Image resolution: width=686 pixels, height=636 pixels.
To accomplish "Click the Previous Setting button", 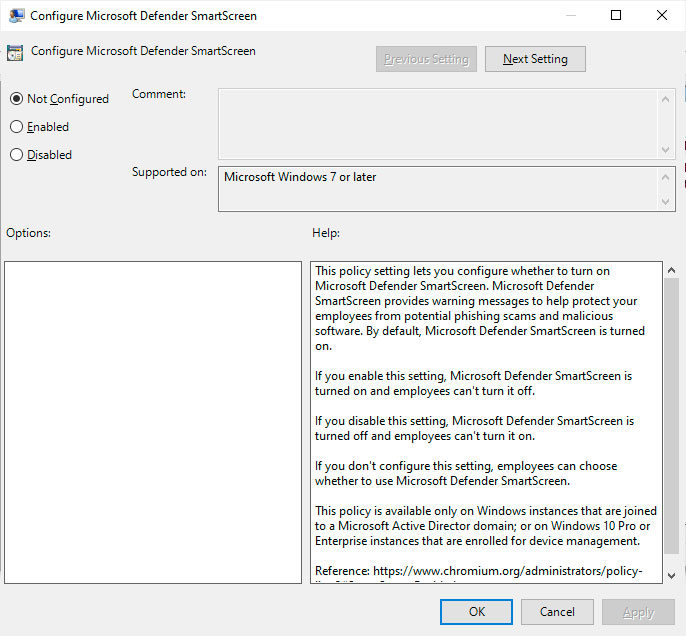I will [426, 59].
